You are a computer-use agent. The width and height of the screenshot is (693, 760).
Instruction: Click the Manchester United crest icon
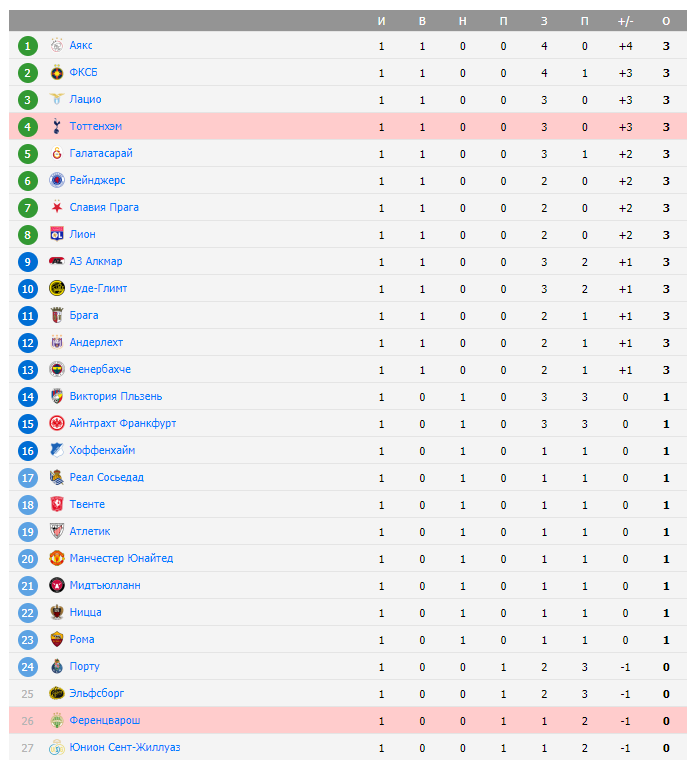[57, 558]
